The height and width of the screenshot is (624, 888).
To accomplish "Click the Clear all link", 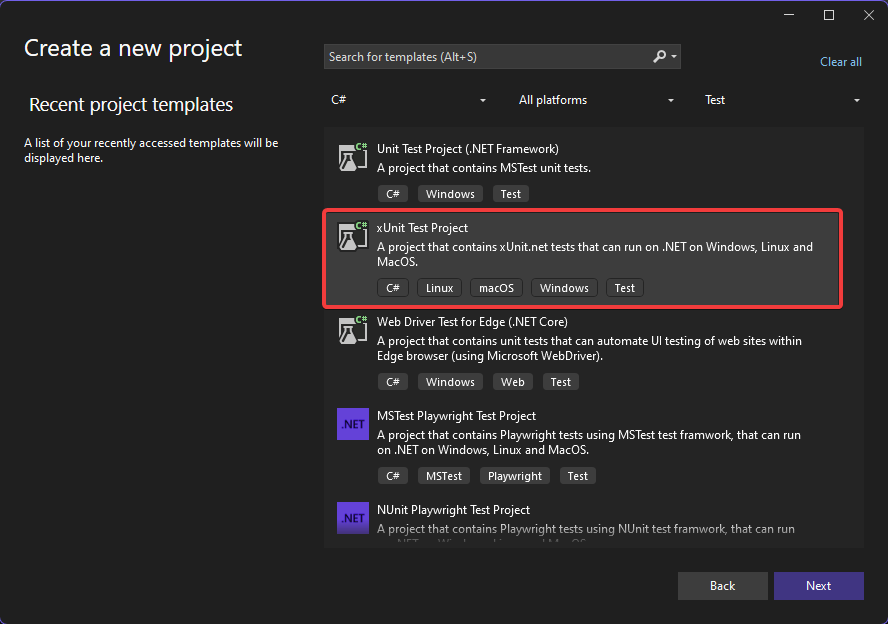I will click(840, 61).
